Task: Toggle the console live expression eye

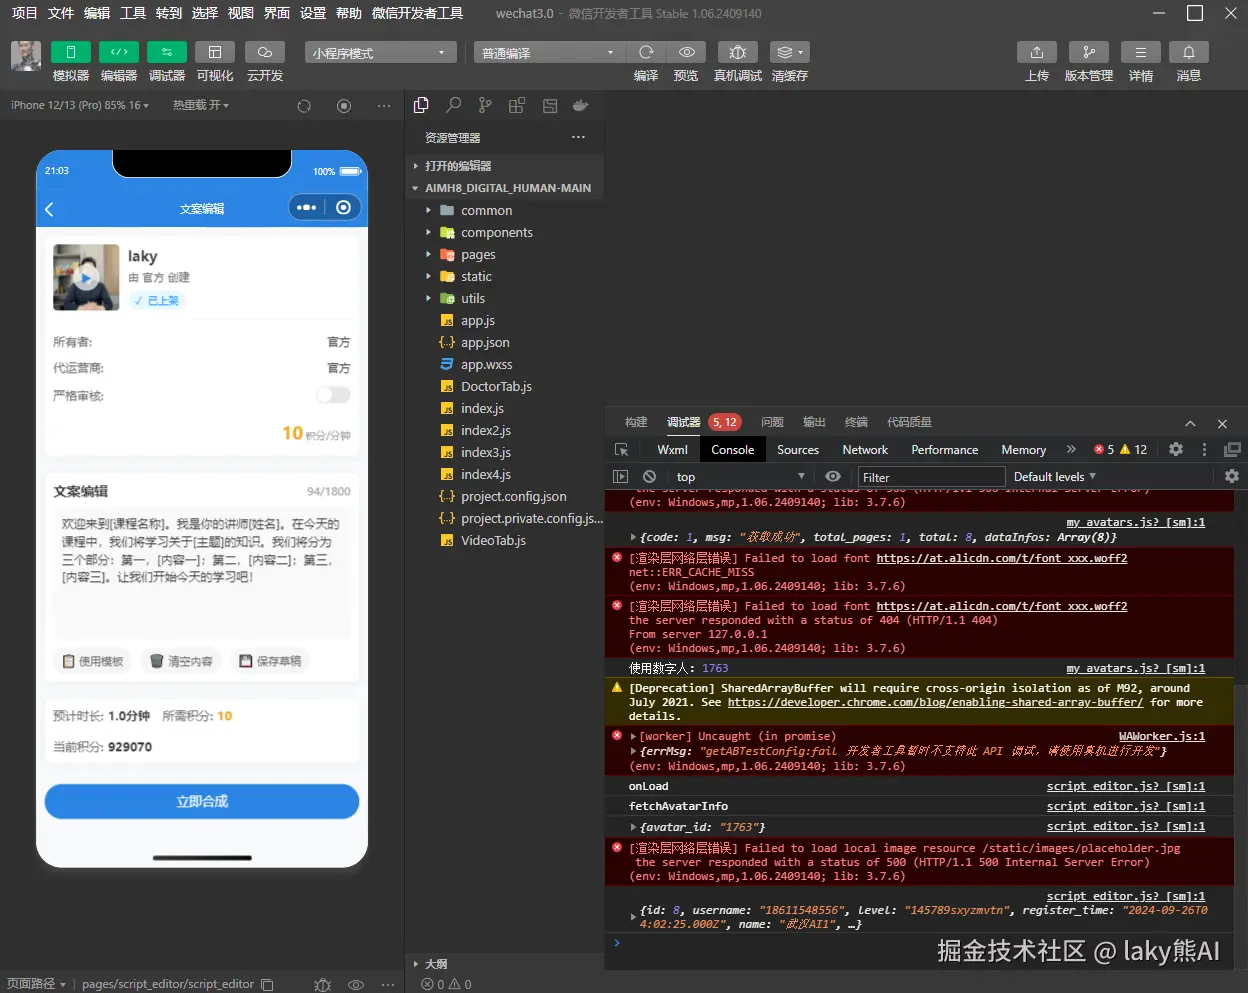Action: (832, 477)
